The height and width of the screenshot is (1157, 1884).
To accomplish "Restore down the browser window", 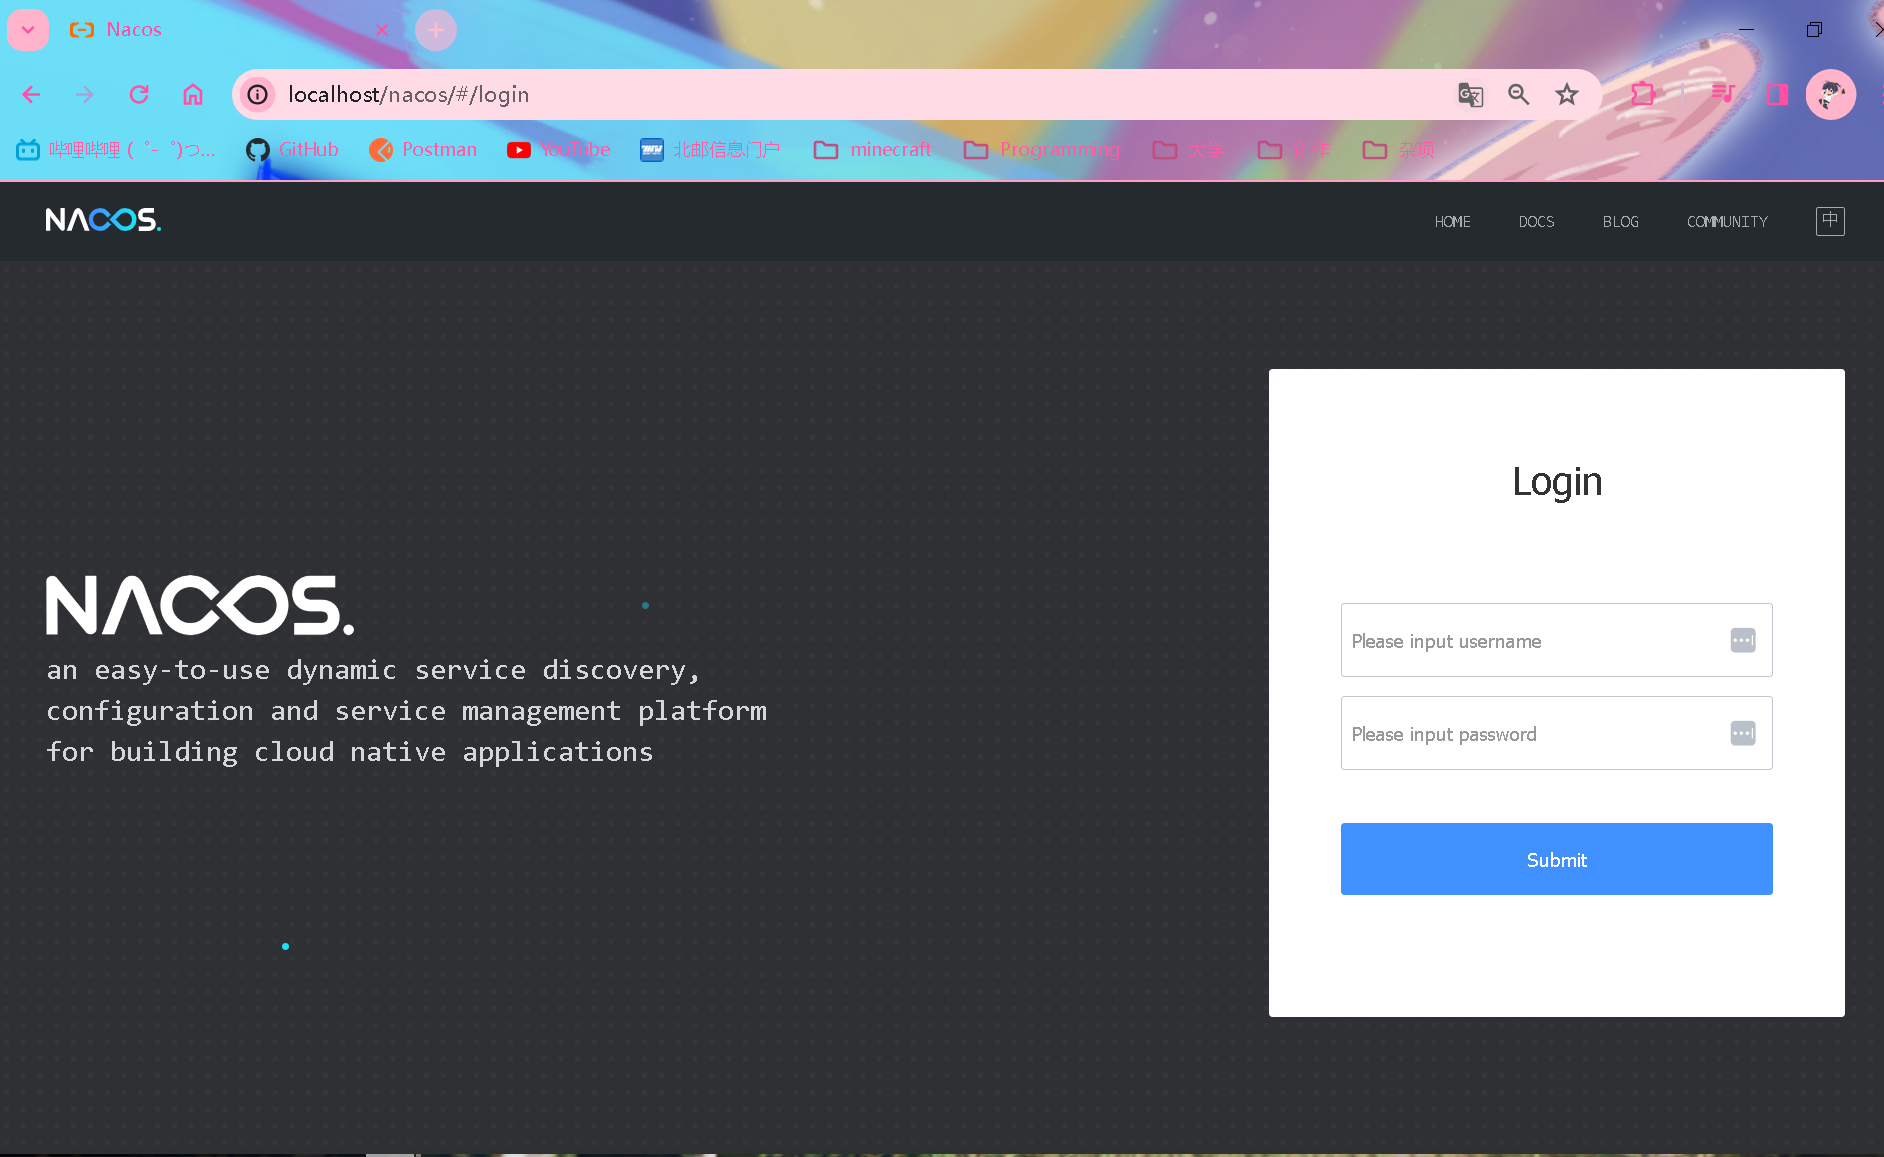I will point(1814,30).
